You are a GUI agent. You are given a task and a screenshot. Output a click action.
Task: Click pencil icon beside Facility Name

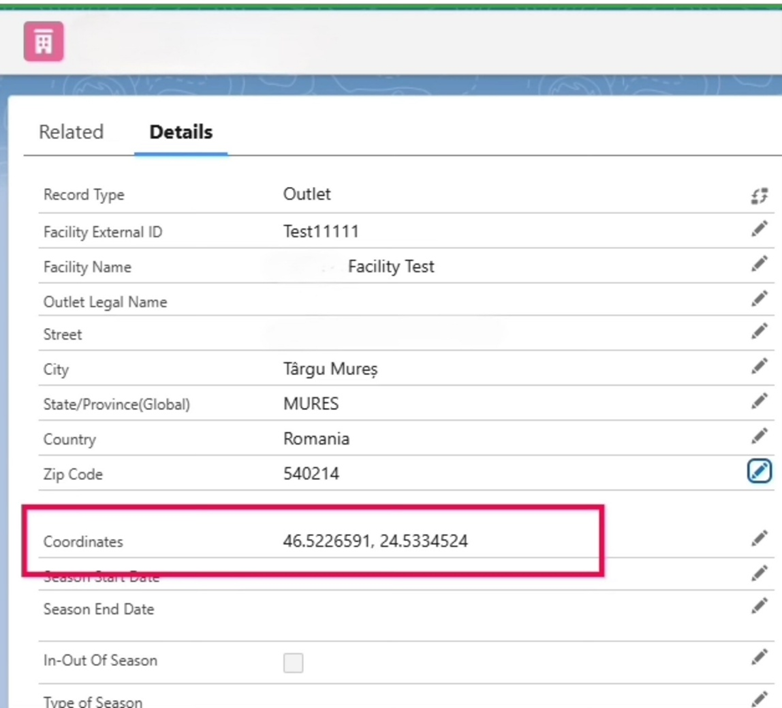point(759,265)
